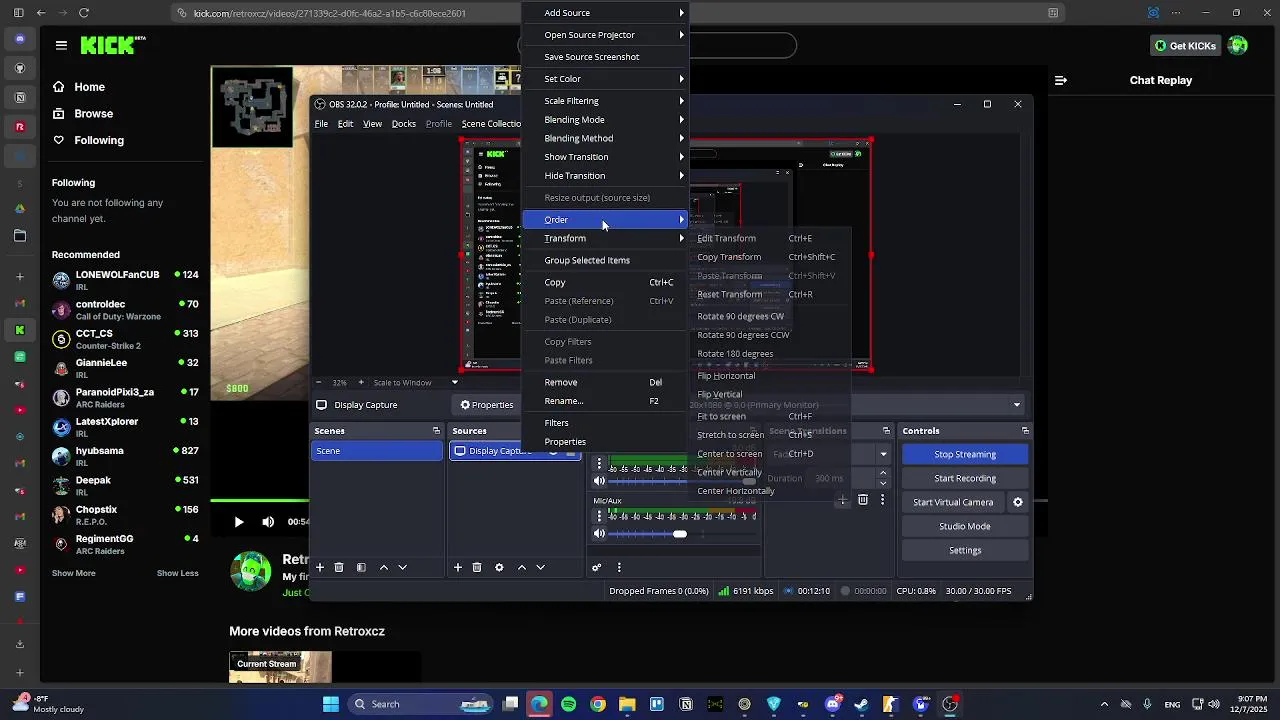Expand the Set Color submenu

pyautogui.click(x=605, y=79)
